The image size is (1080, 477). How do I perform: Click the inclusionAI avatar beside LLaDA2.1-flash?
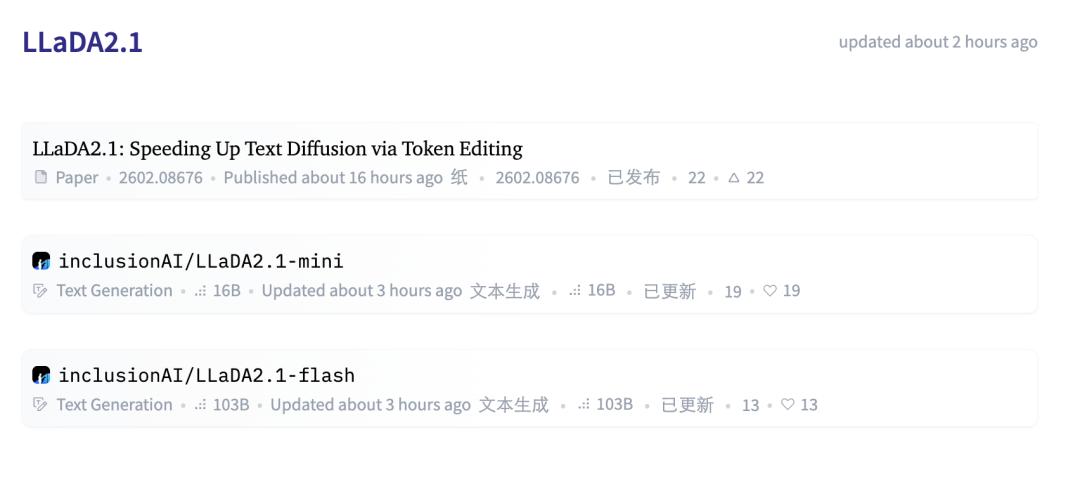(41, 375)
